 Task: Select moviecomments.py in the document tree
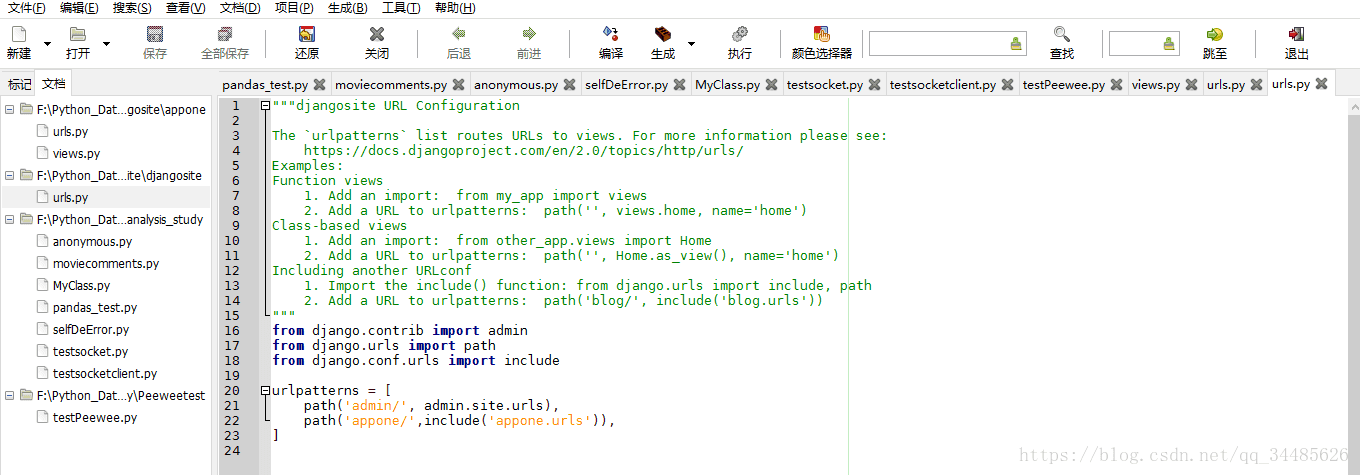(x=106, y=264)
